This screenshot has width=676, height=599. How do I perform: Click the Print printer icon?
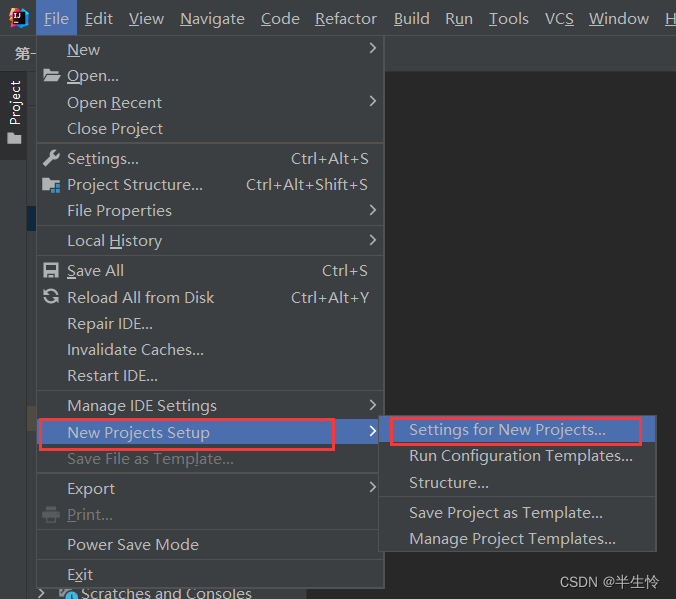[x=51, y=514]
